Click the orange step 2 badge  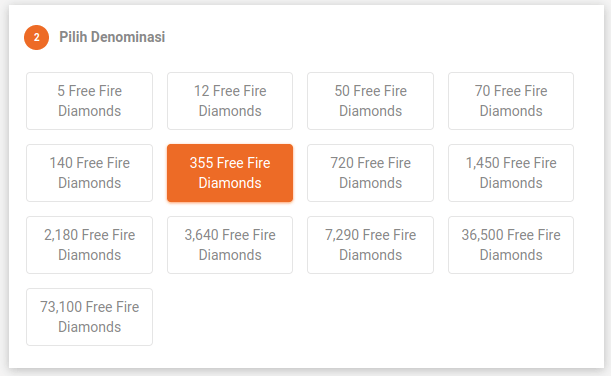[36, 37]
